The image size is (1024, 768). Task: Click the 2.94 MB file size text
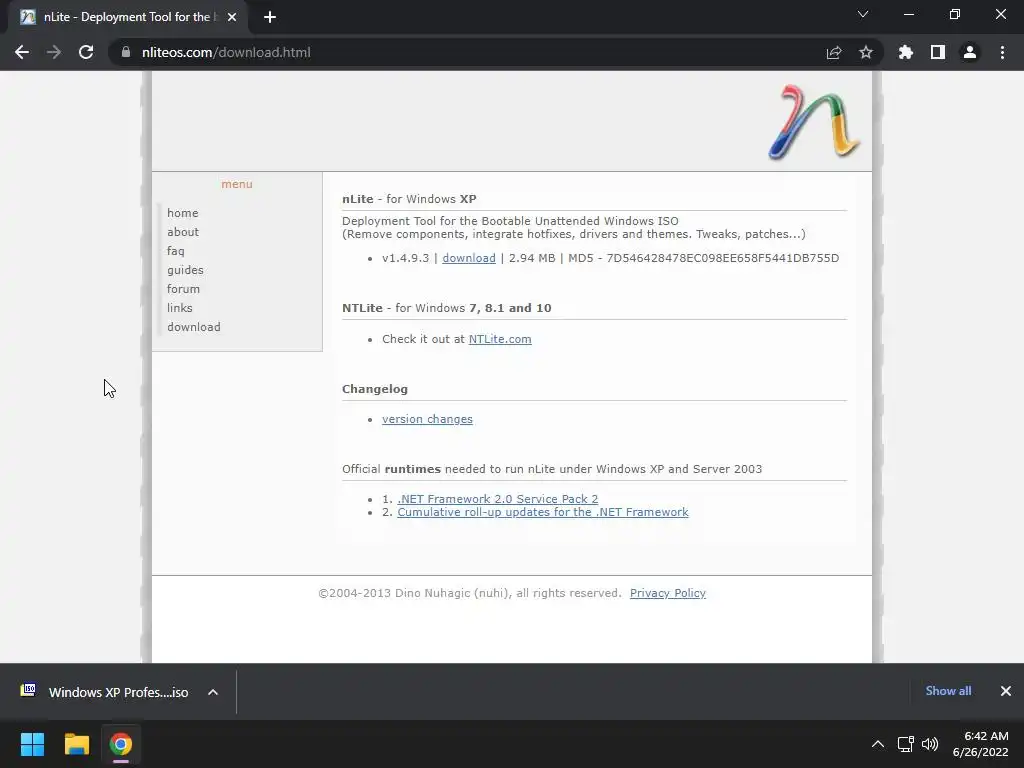pos(532,258)
